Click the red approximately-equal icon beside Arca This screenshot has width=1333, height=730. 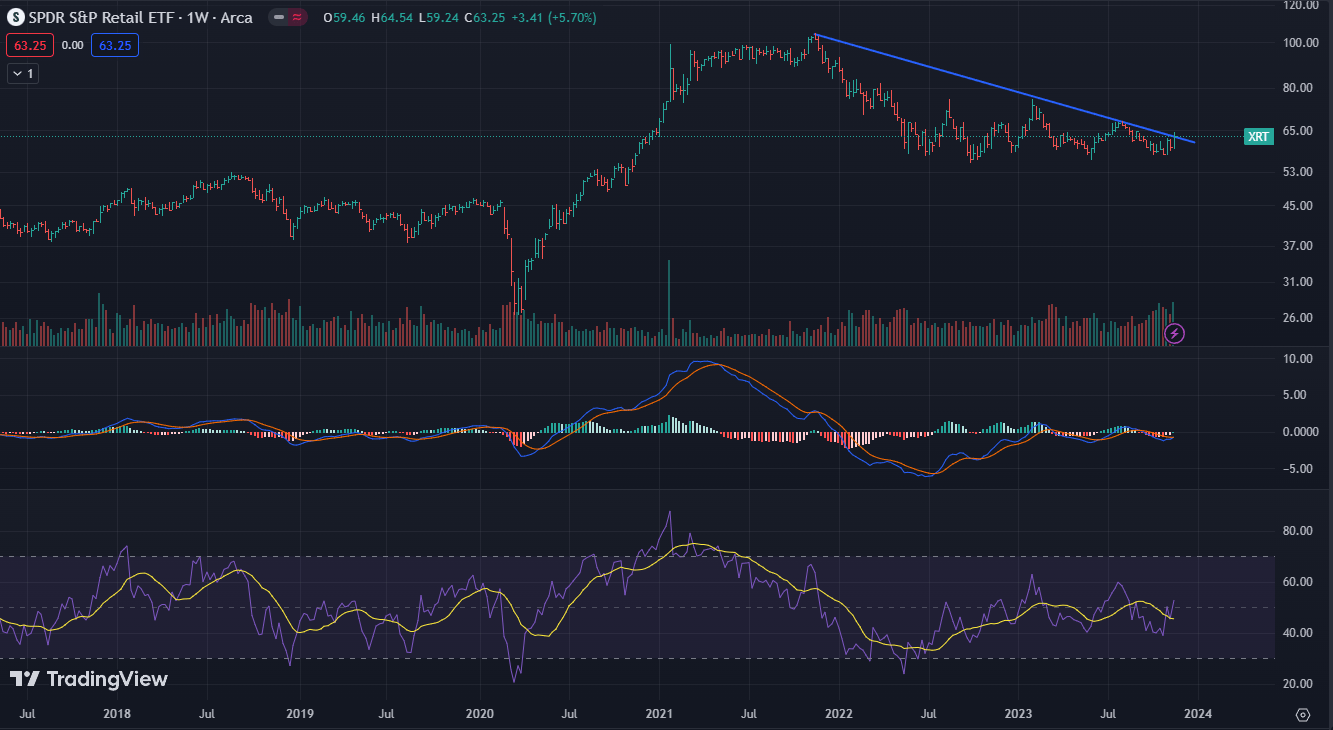coord(297,18)
